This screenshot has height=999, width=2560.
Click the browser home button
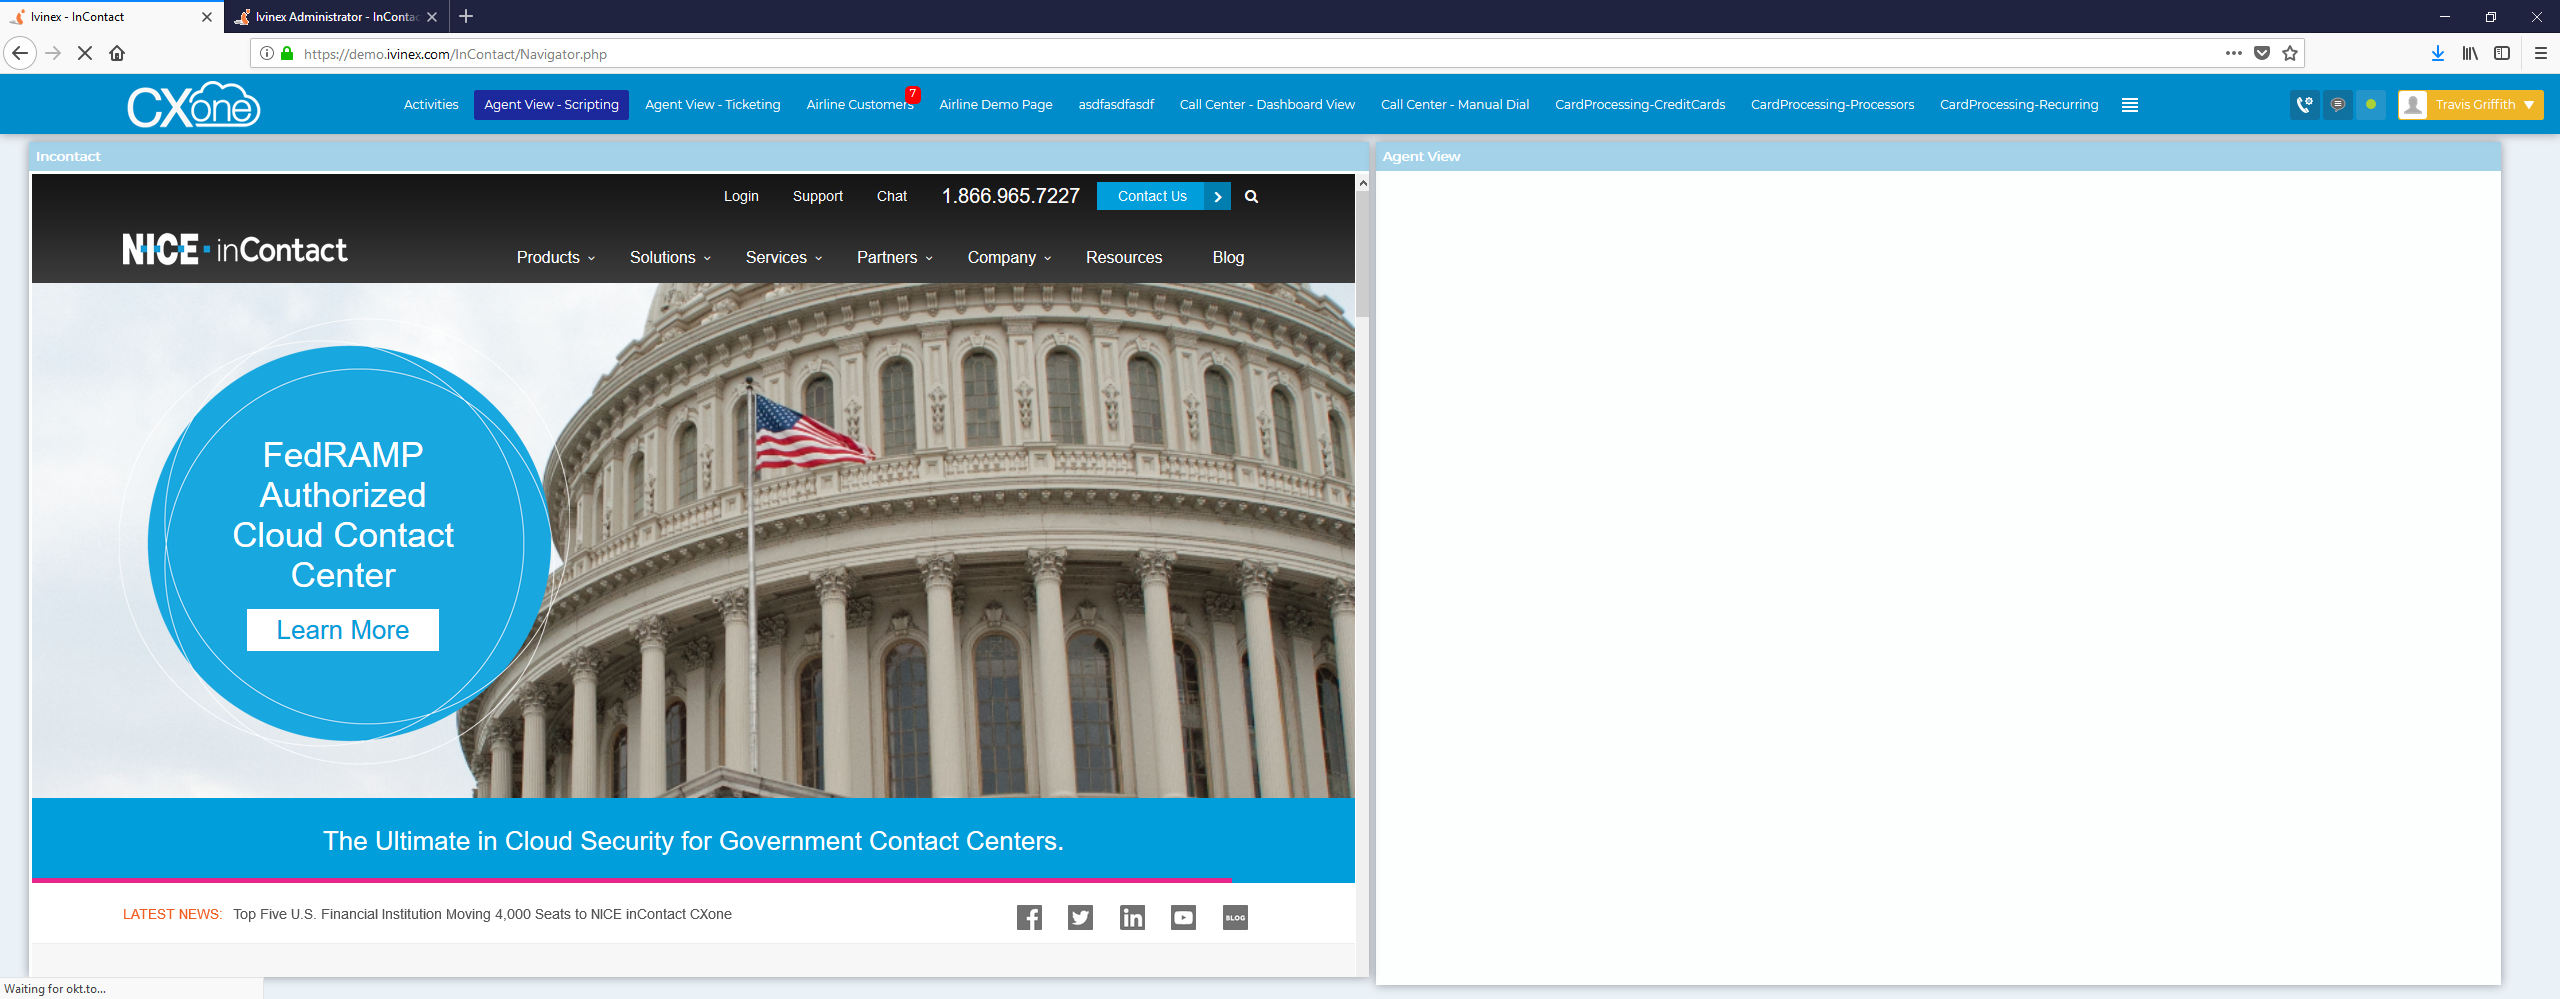coord(117,53)
